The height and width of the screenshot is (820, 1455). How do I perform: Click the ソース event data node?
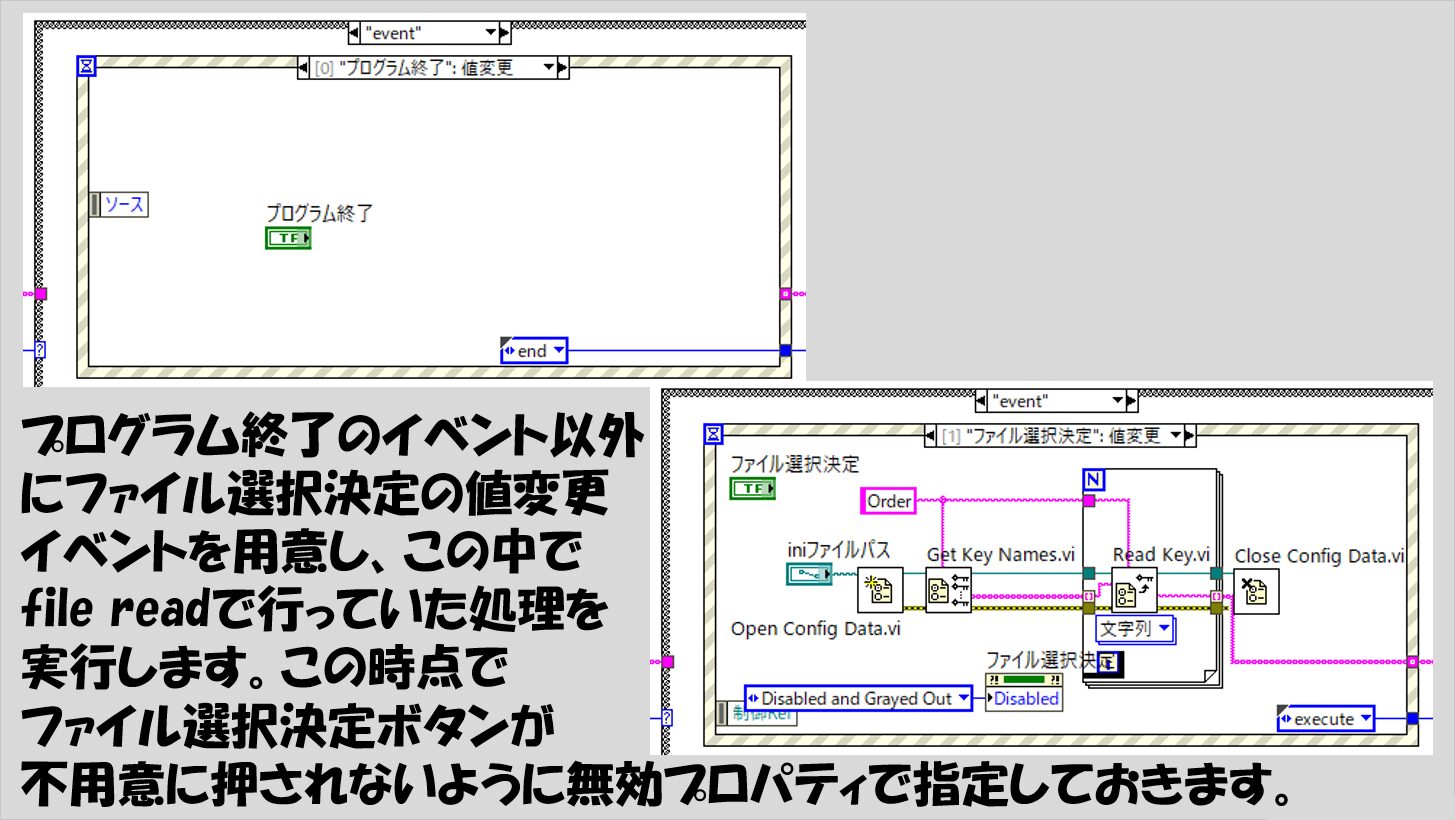click(x=119, y=205)
